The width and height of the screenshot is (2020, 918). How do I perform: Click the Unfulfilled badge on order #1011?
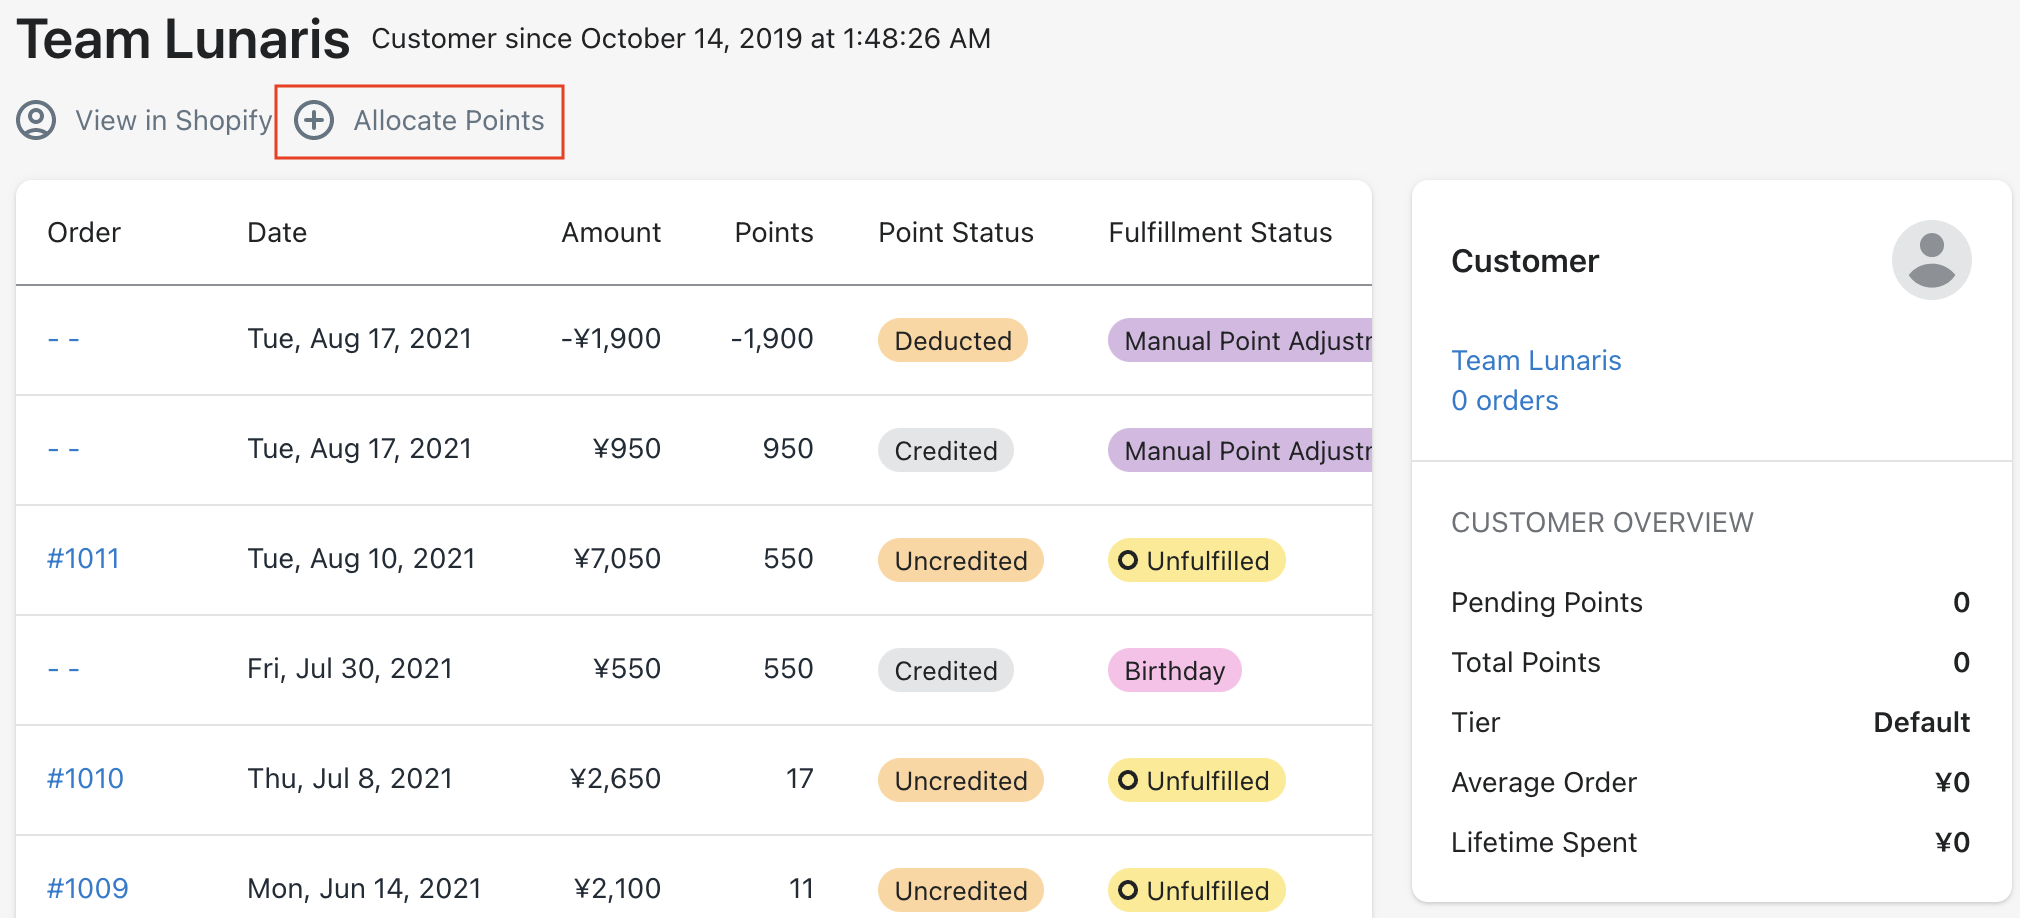pyautogui.click(x=1196, y=560)
